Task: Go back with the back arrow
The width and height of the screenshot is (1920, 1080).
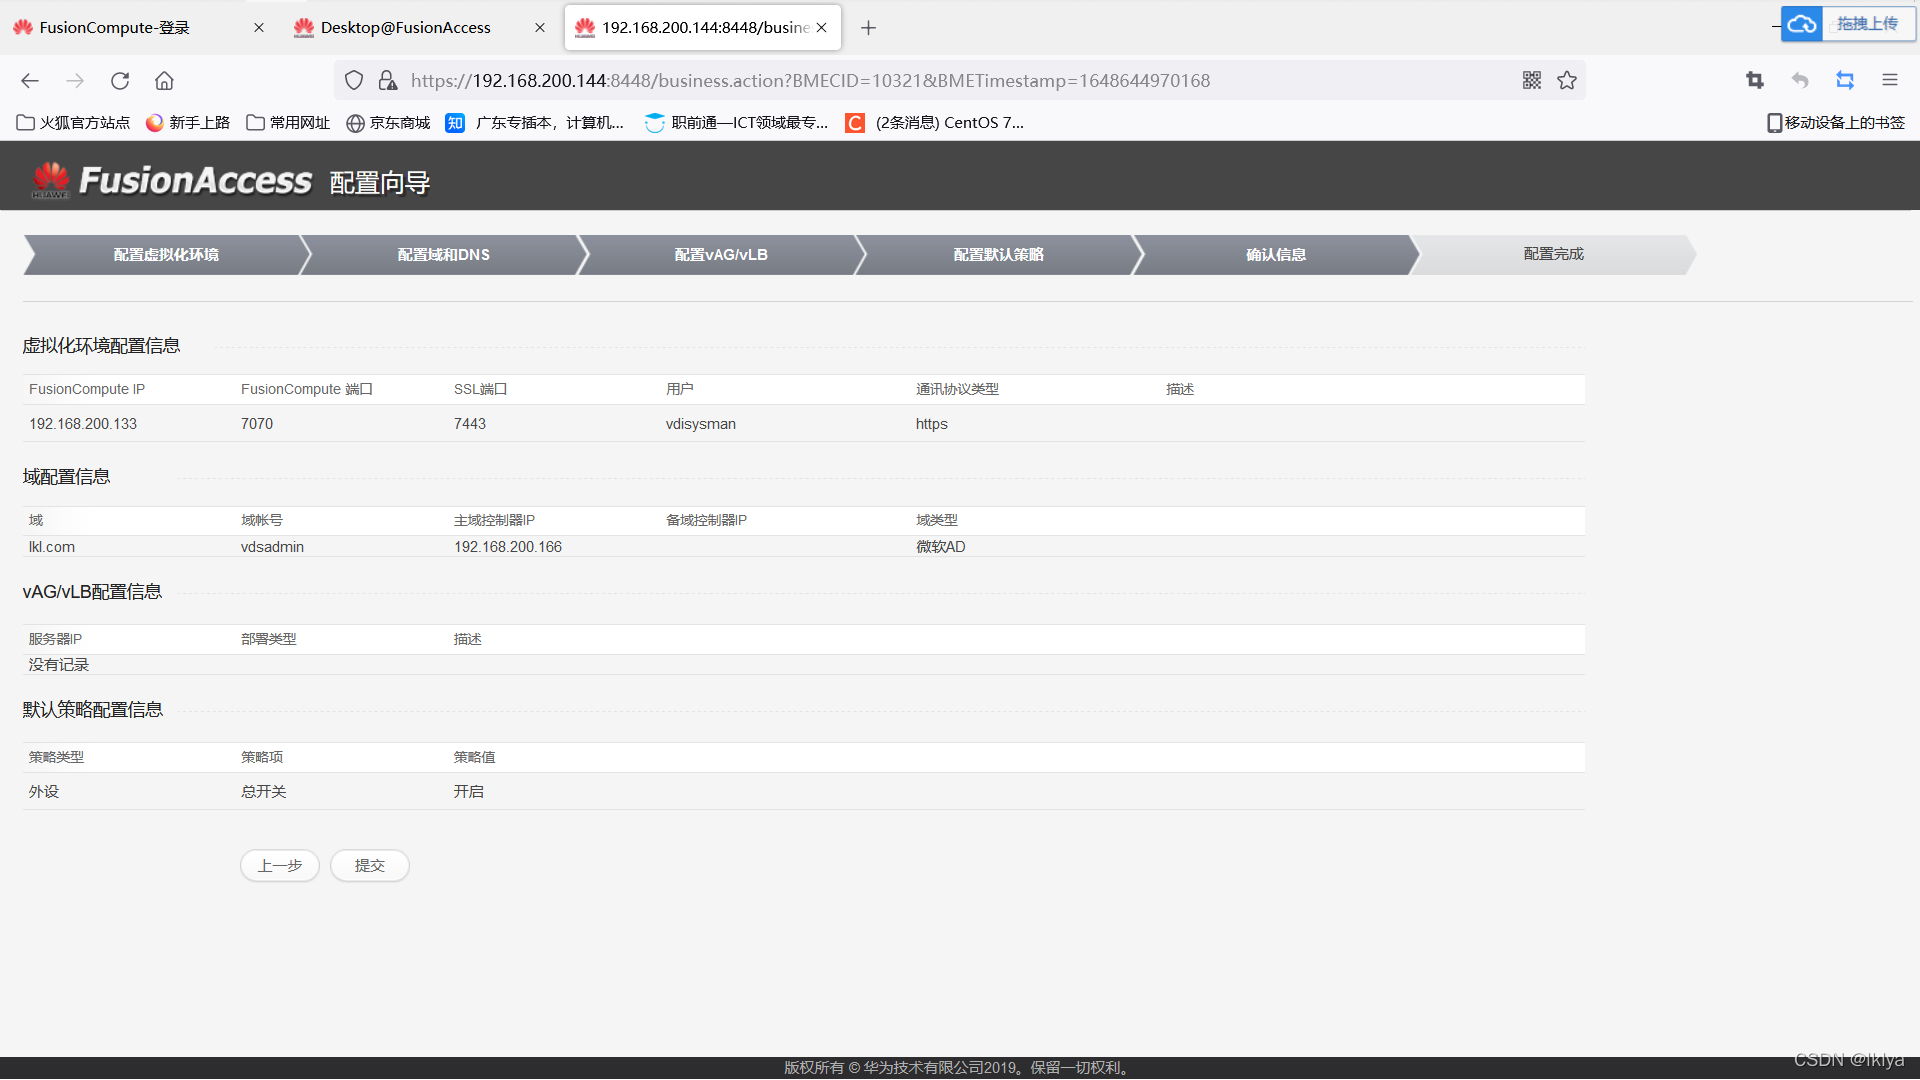Action: pyautogui.click(x=30, y=81)
